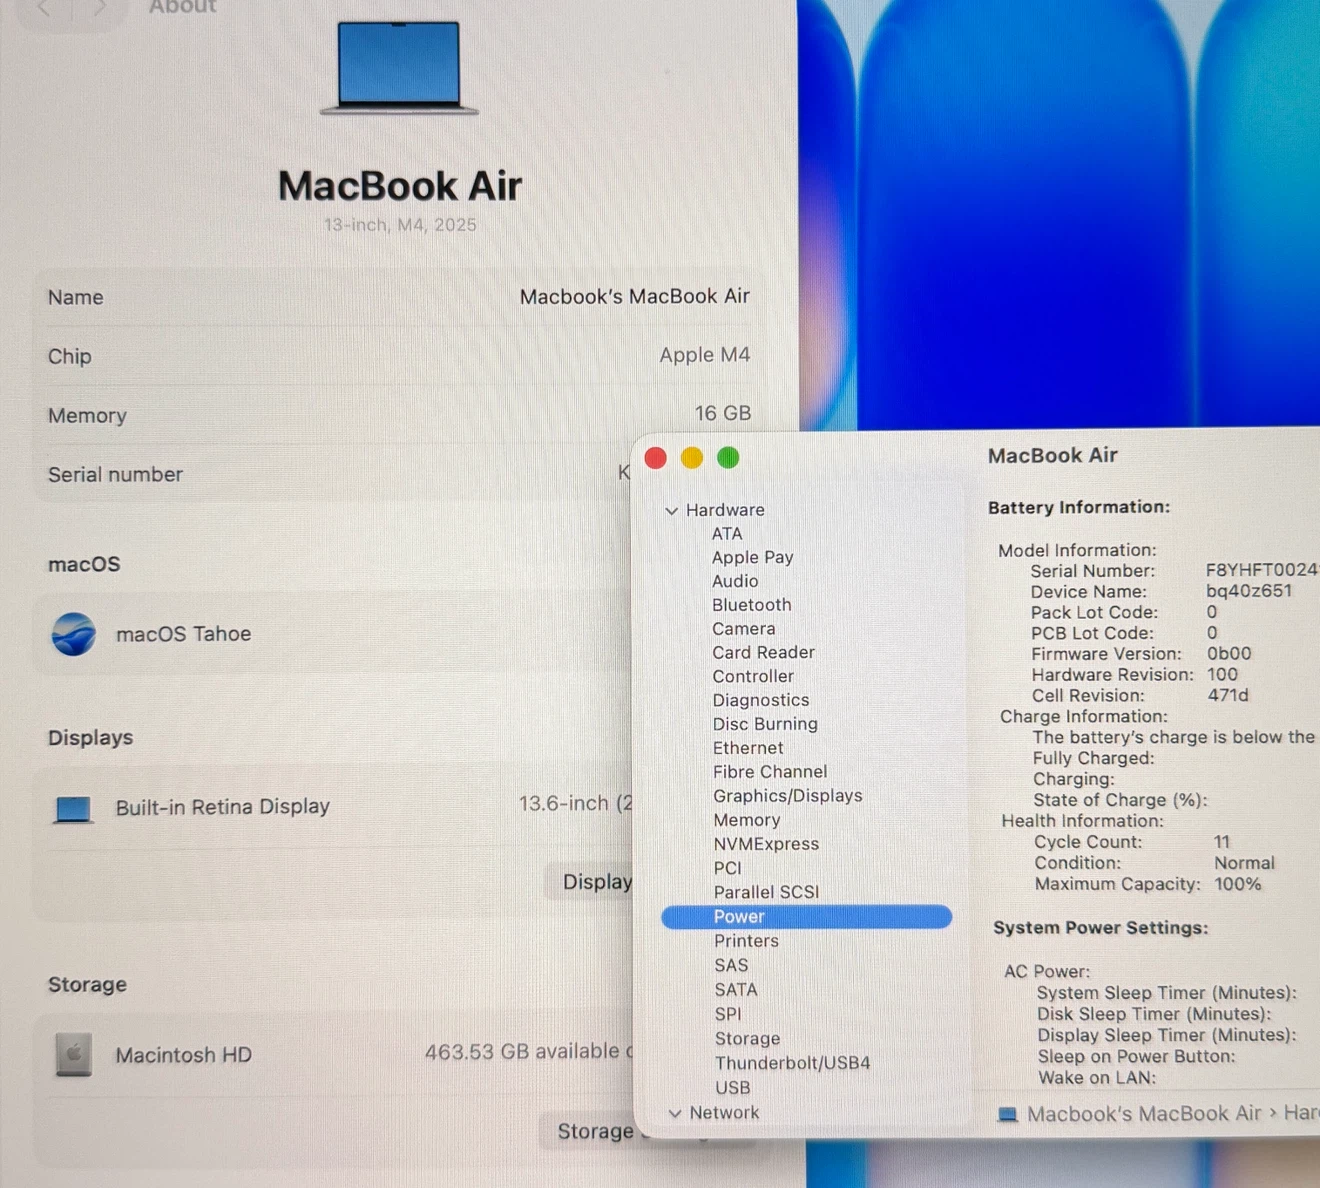Click the MacBook Air laptop image

[x=399, y=69]
